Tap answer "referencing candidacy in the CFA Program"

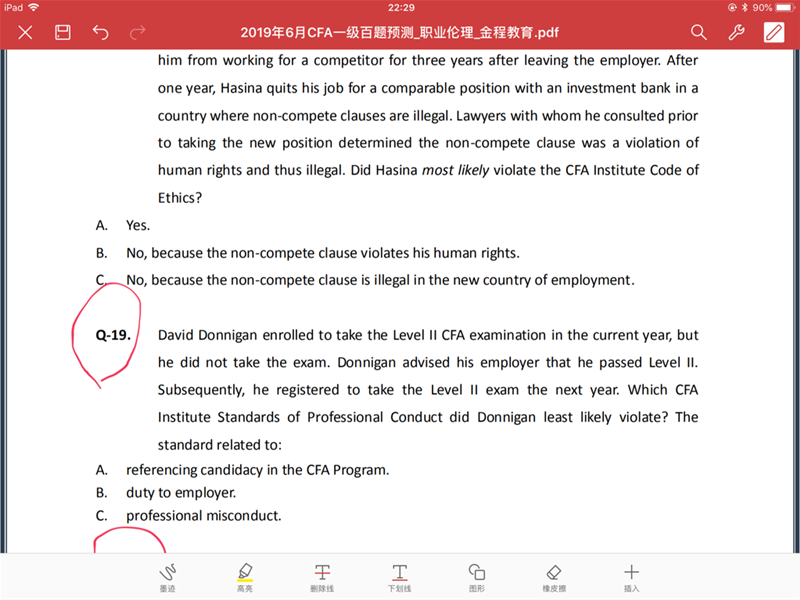[257, 470]
